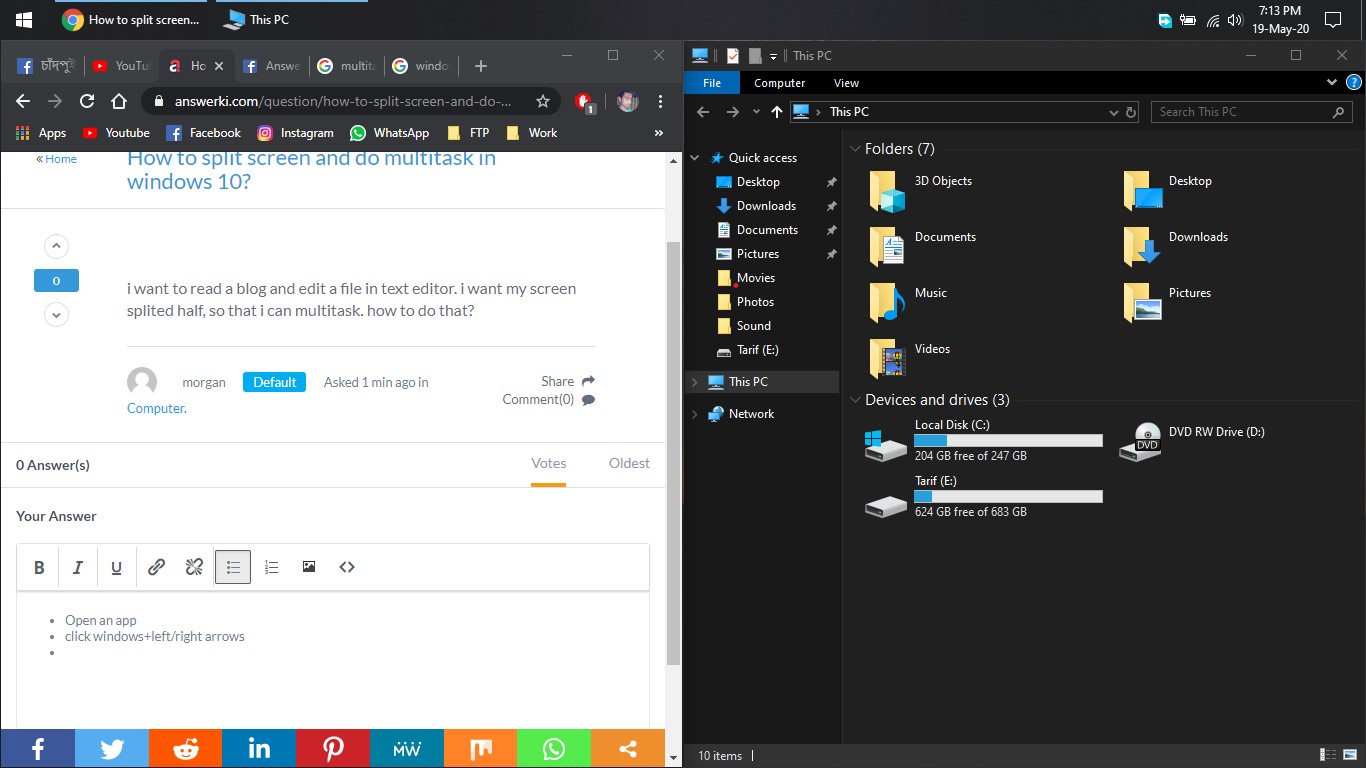Collapse the Folders (7) section
The height and width of the screenshot is (768, 1366).
(x=855, y=149)
